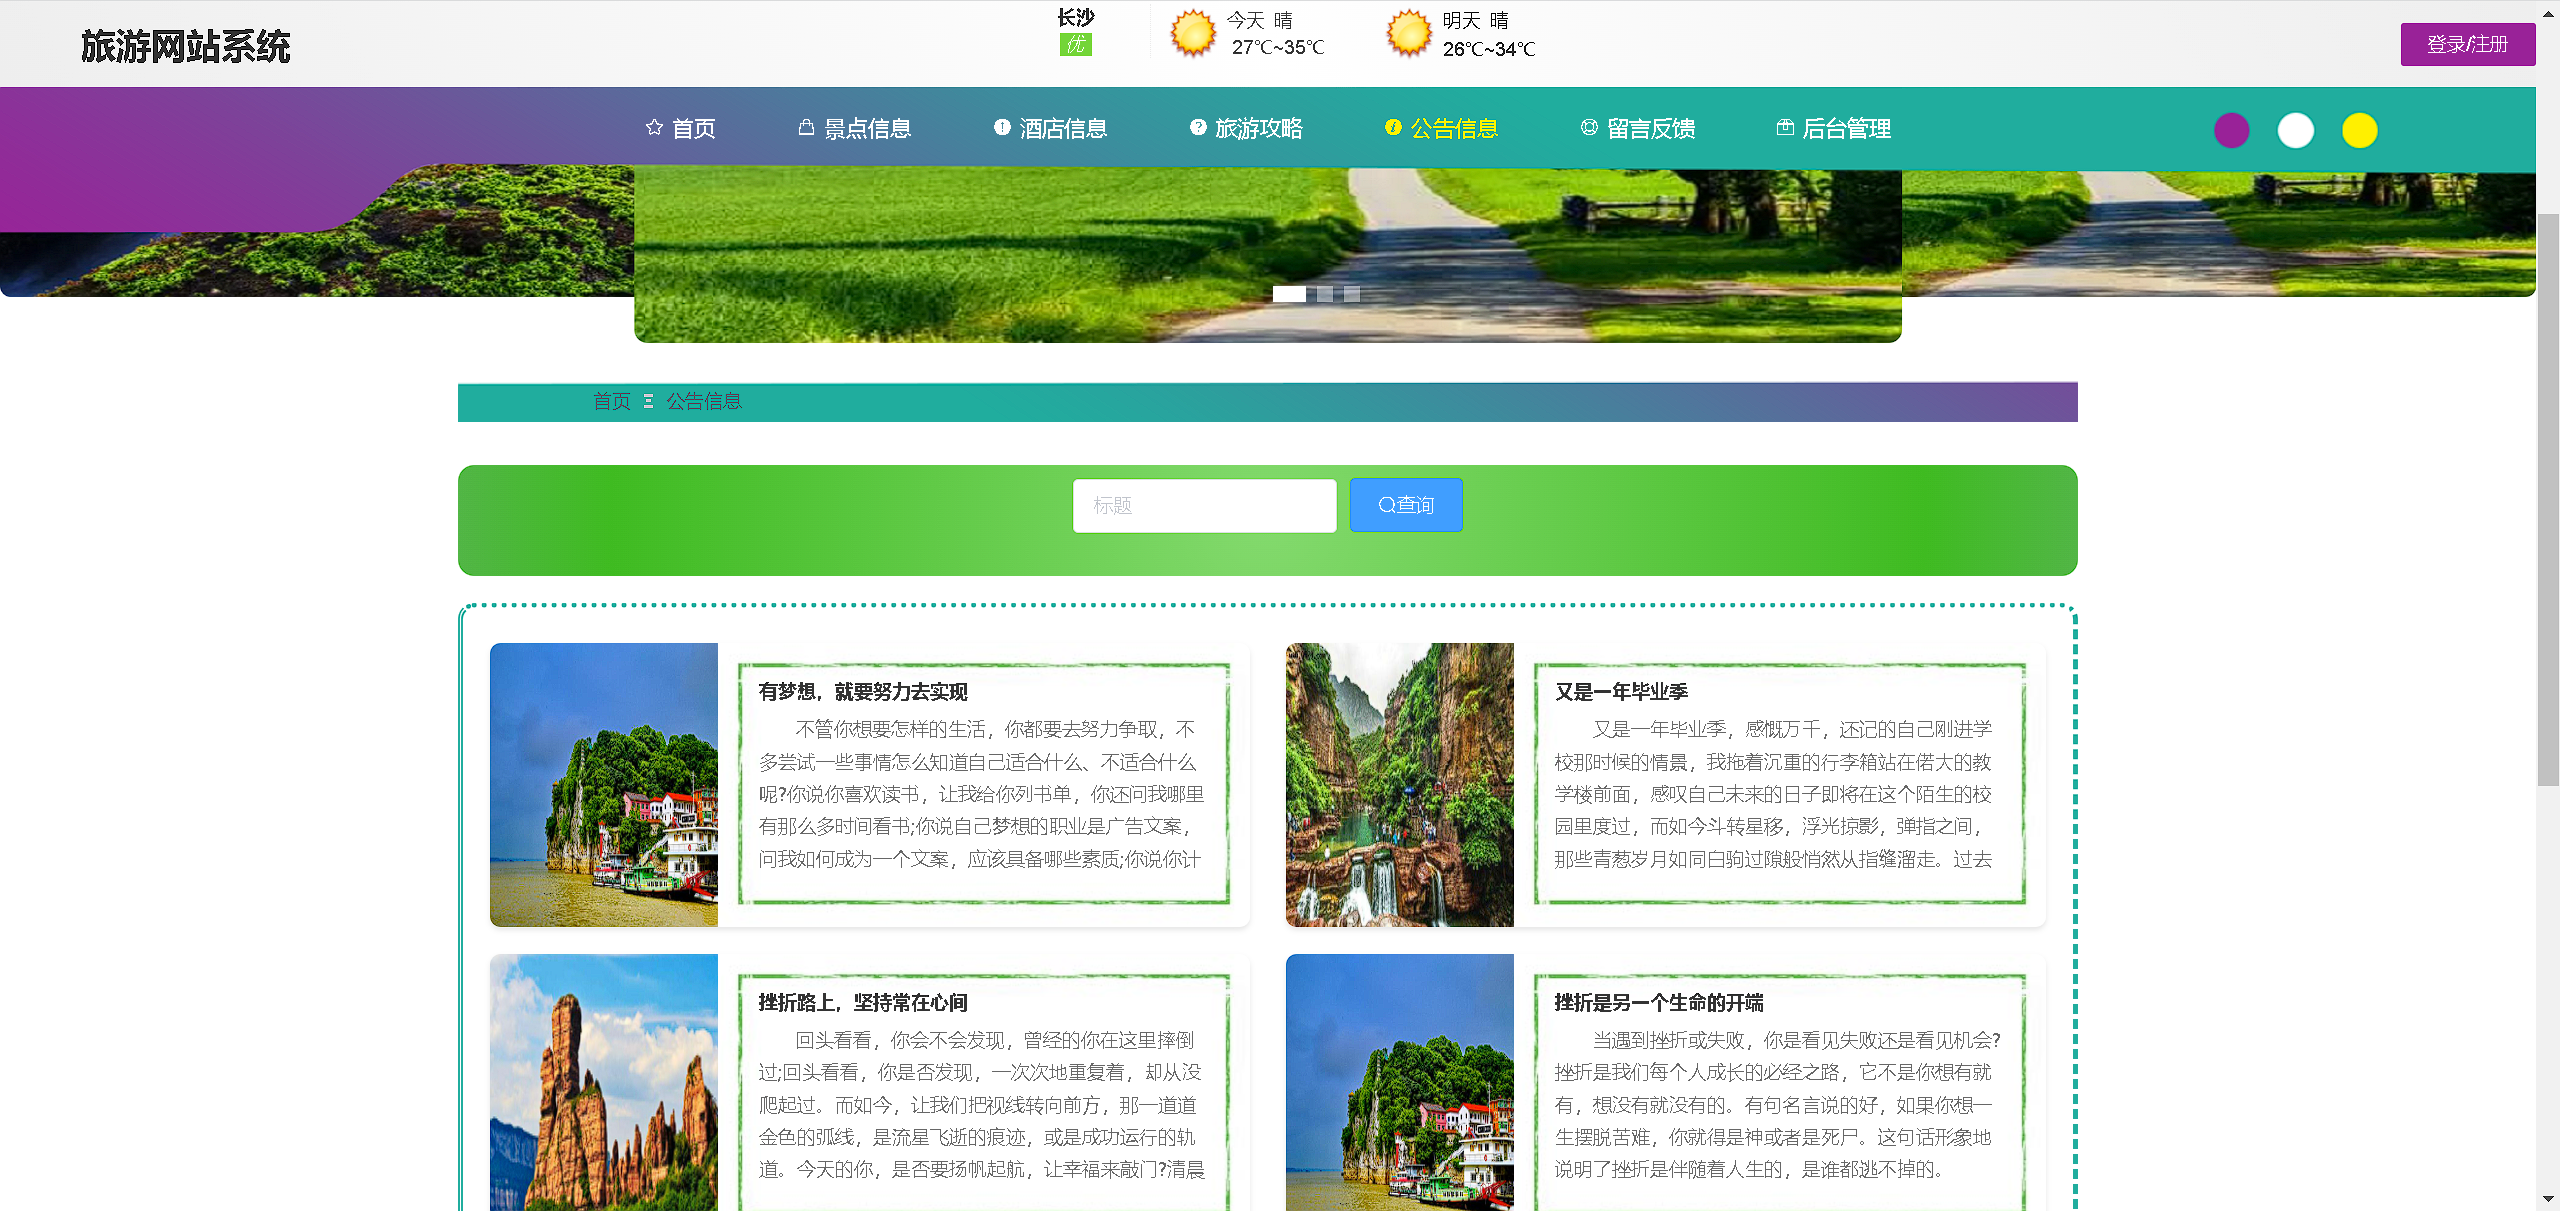Click the lock icon next to 景点信息
Image resolution: width=2560 pixels, height=1211 pixels.
pos(806,127)
